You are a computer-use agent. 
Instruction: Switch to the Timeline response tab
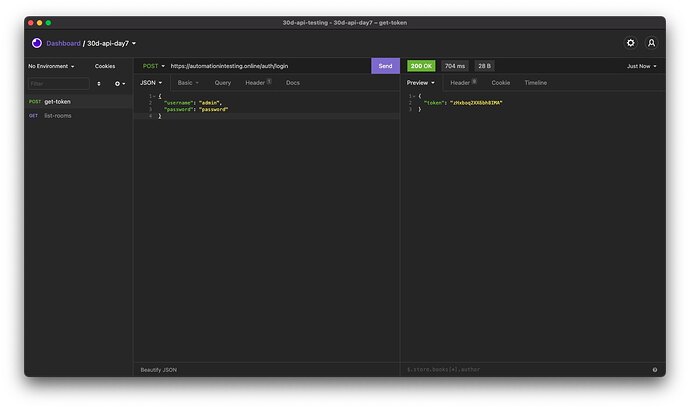pyautogui.click(x=536, y=83)
